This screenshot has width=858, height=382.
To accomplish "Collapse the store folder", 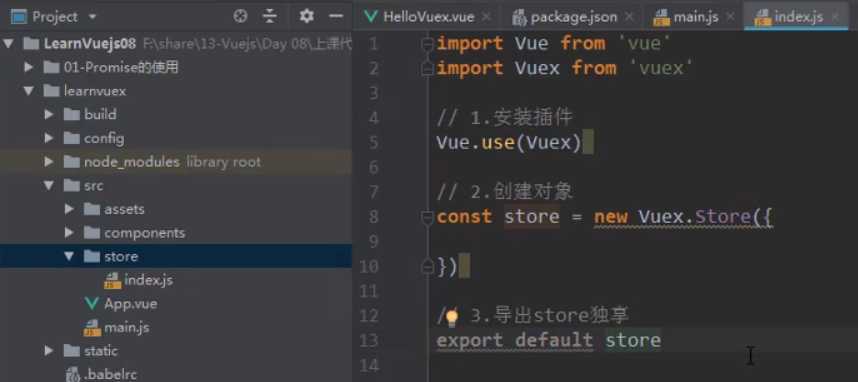I will (x=69, y=256).
